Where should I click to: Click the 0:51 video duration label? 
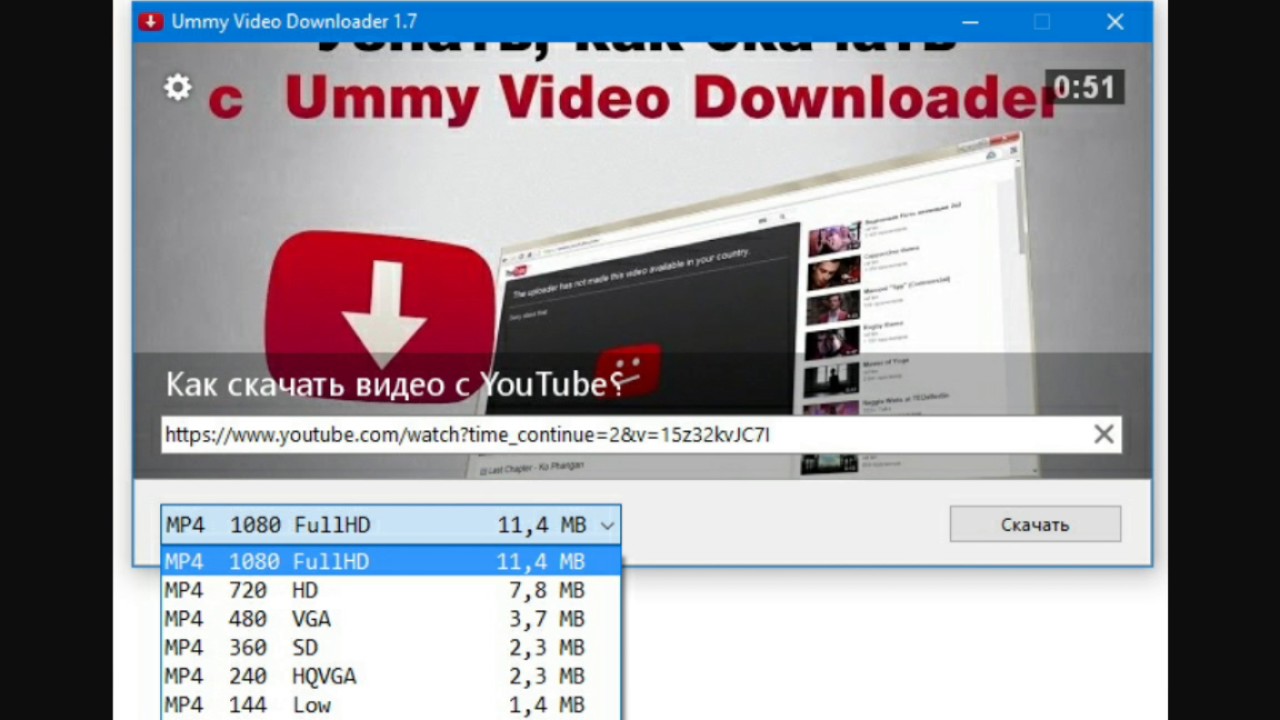[x=1084, y=87]
